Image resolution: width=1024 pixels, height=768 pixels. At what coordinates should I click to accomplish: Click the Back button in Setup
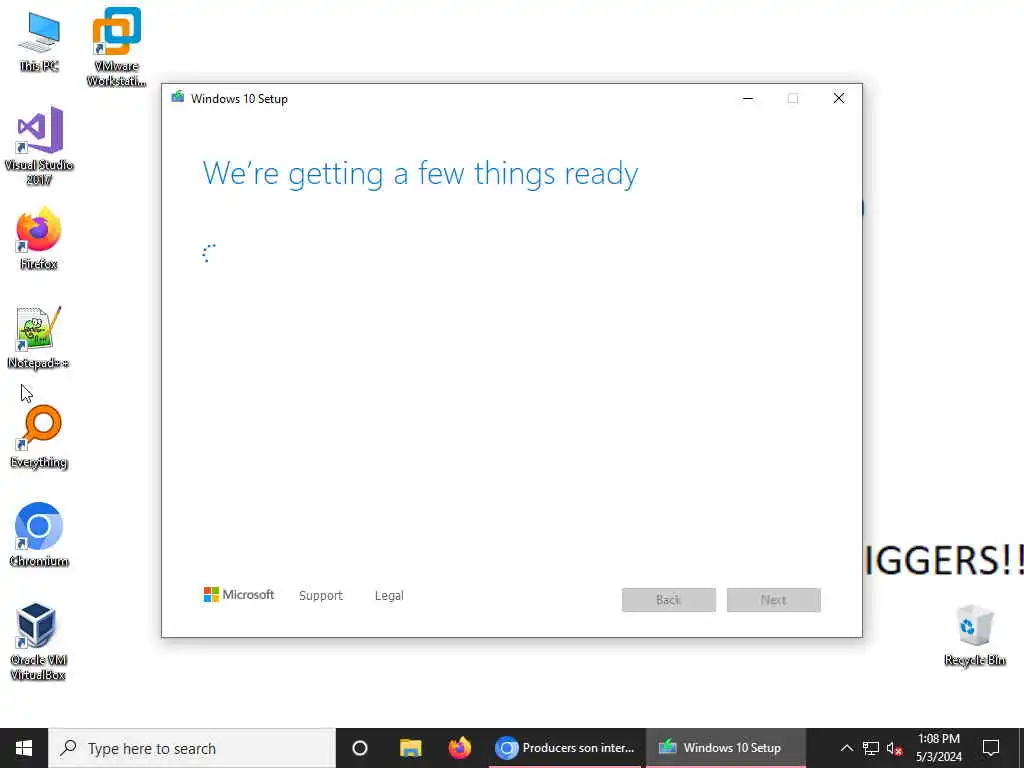669,600
